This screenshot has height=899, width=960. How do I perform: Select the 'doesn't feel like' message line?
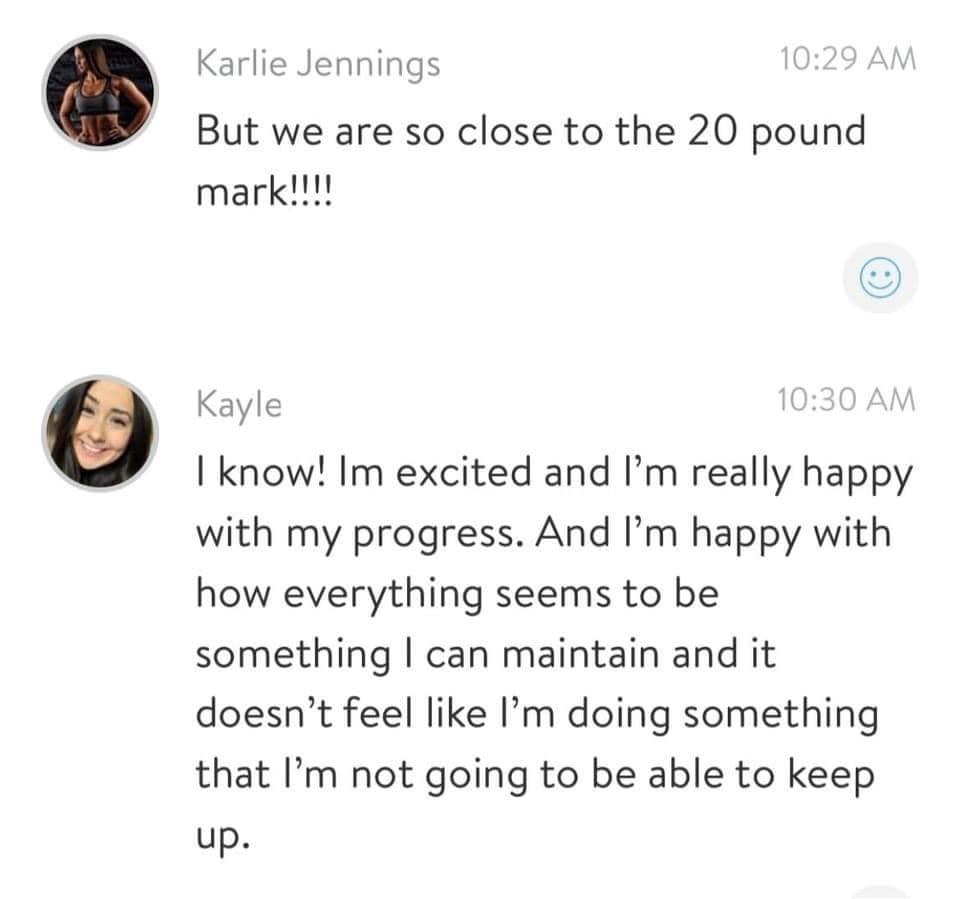(537, 715)
